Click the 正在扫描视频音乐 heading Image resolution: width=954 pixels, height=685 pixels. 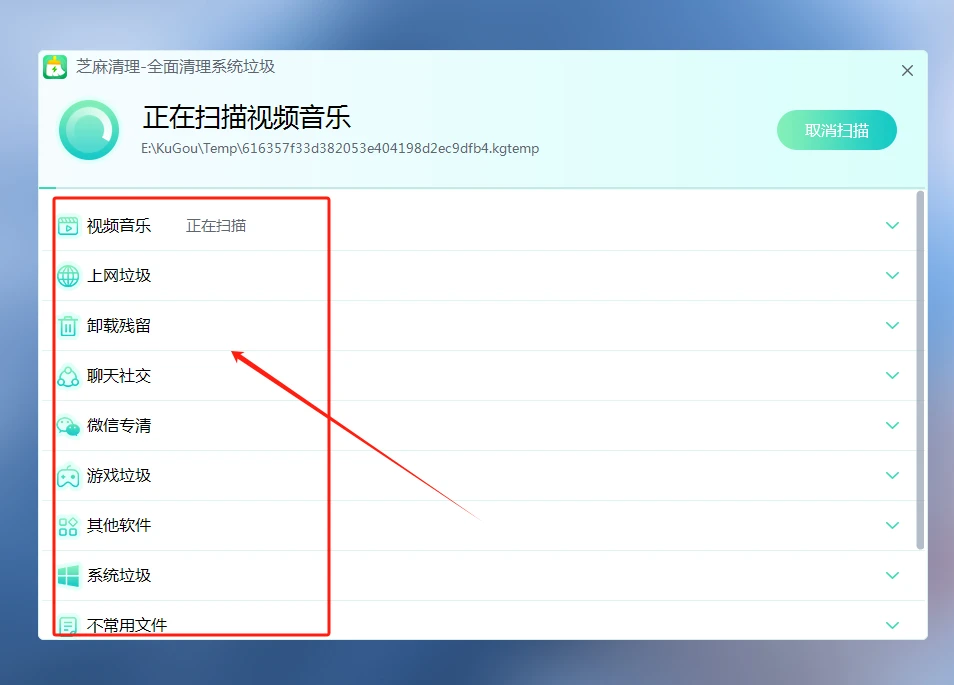[x=246, y=117]
